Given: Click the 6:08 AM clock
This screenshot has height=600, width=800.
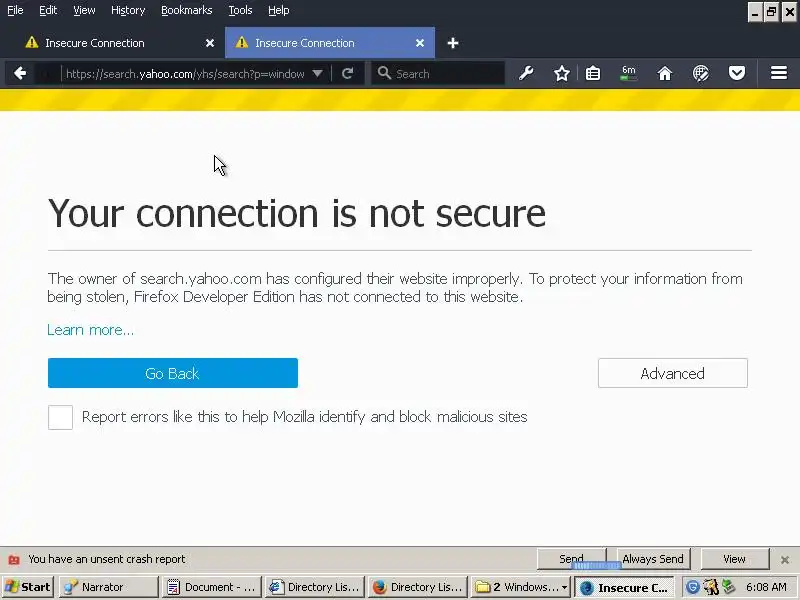Looking at the screenshot, I should pyautogui.click(x=766, y=587).
